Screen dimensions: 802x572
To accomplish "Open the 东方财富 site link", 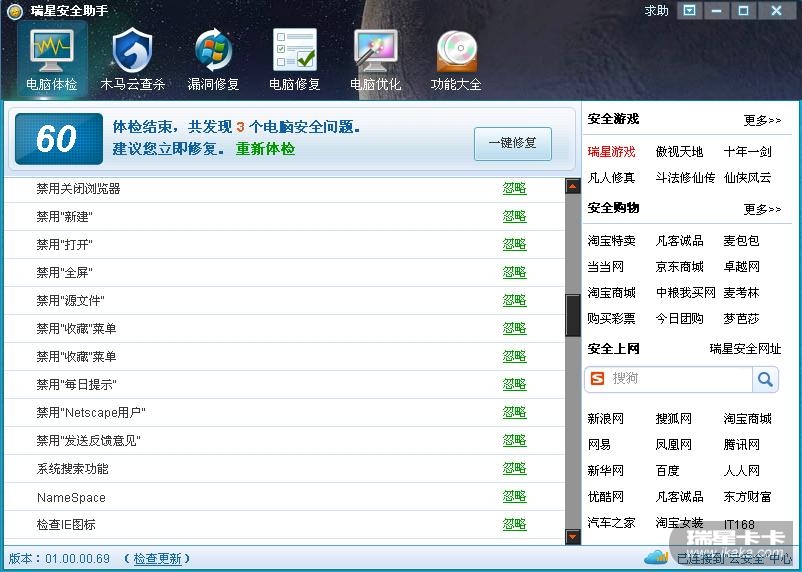I will pyautogui.click(x=747, y=497).
